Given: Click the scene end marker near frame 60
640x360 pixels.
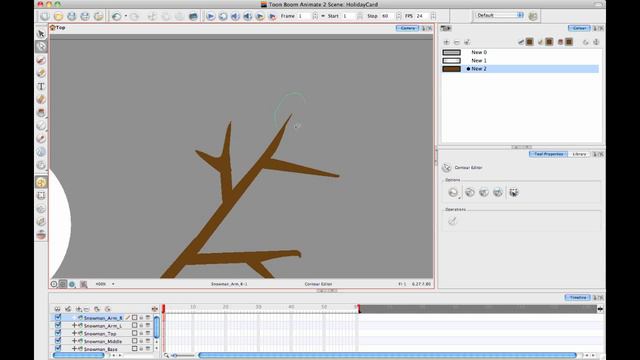Looking at the screenshot, I should 359,309.
